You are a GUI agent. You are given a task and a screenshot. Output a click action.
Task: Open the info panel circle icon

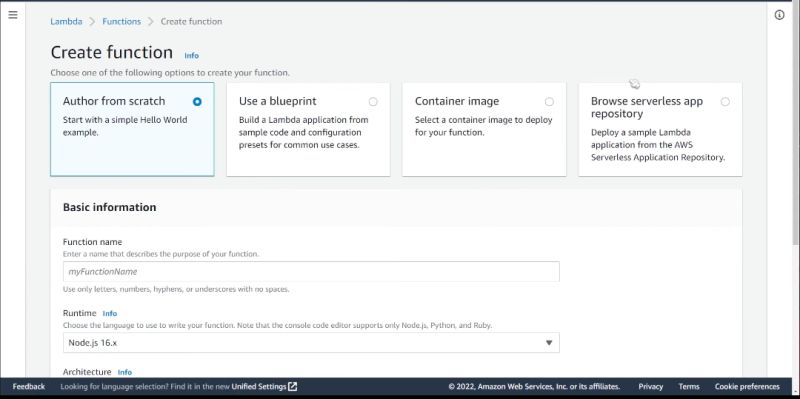click(779, 15)
